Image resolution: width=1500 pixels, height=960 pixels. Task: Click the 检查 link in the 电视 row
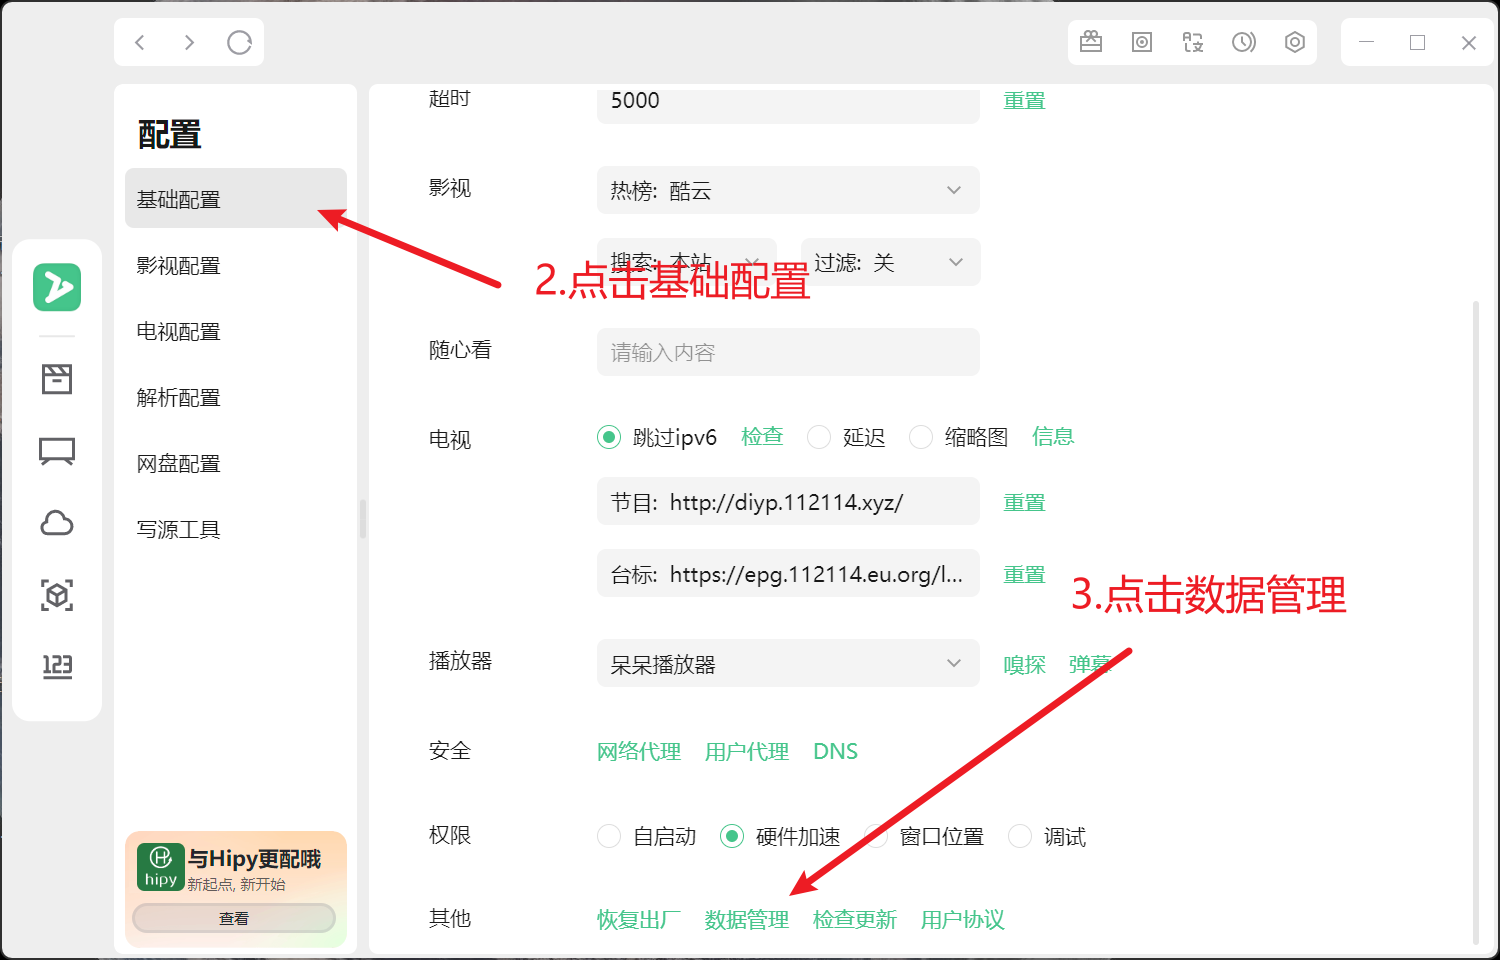click(x=762, y=436)
